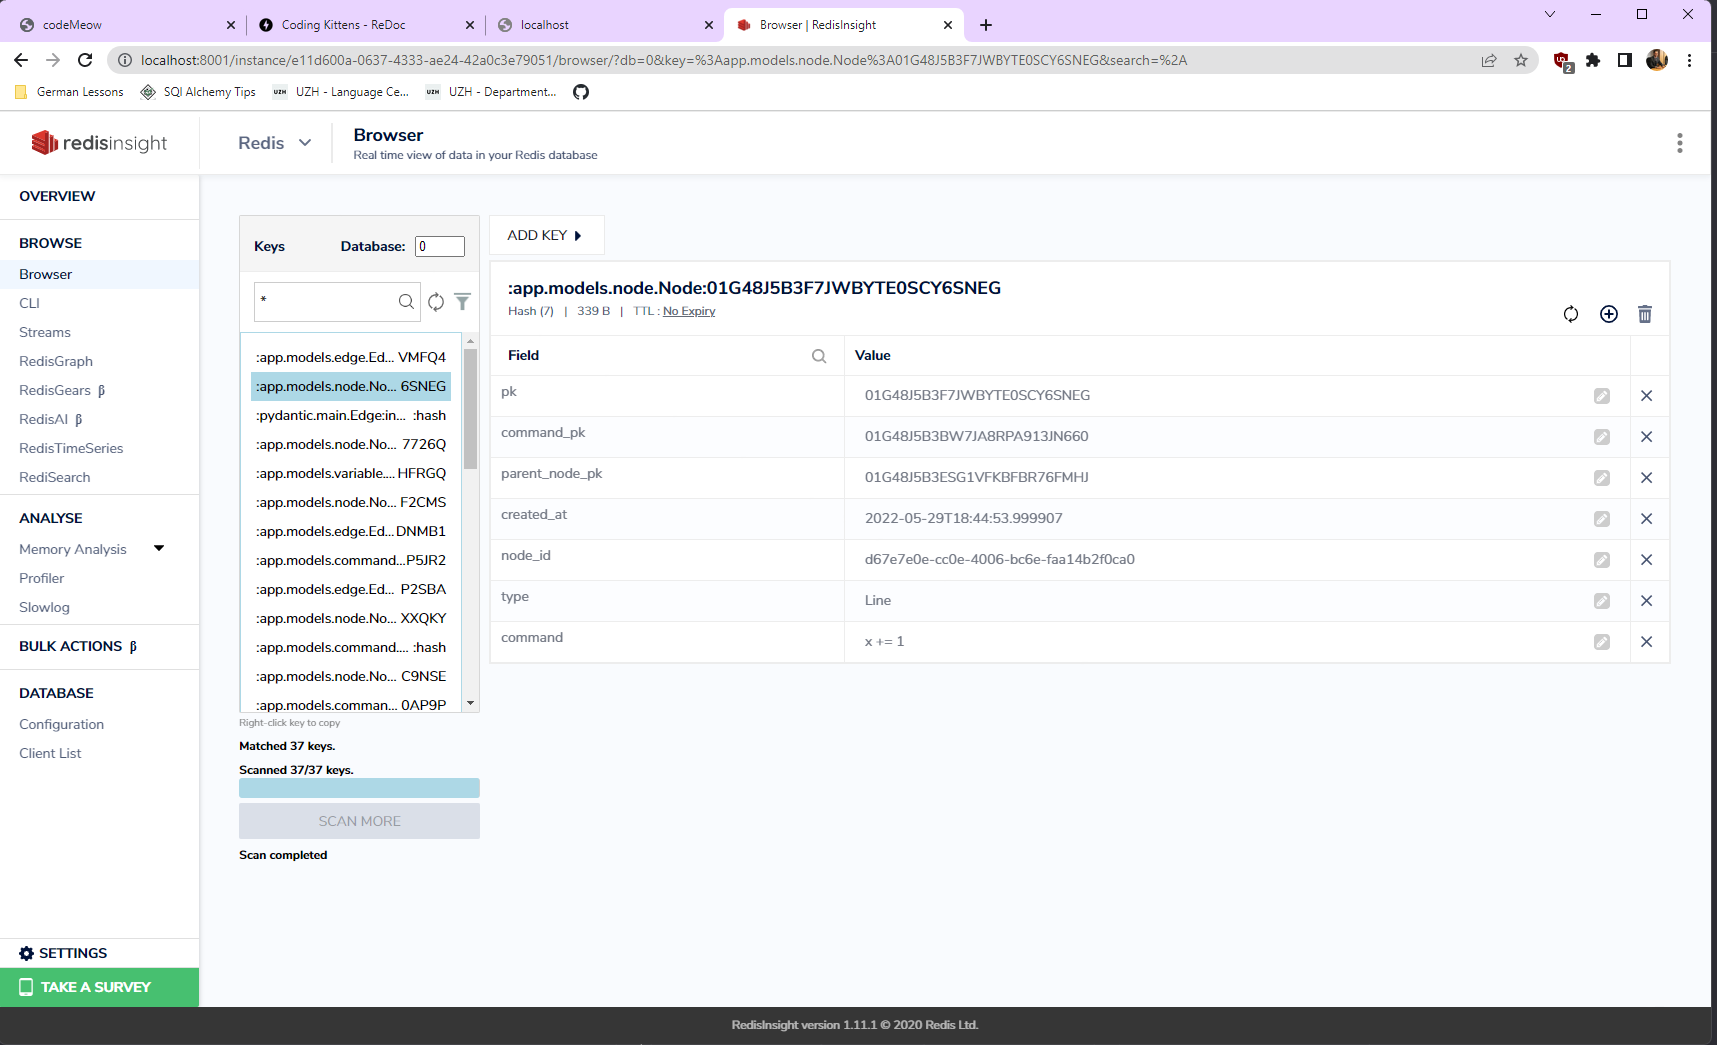Click the scroll-down arrow of the key list
Screen dimensions: 1717x1045
coord(470,704)
